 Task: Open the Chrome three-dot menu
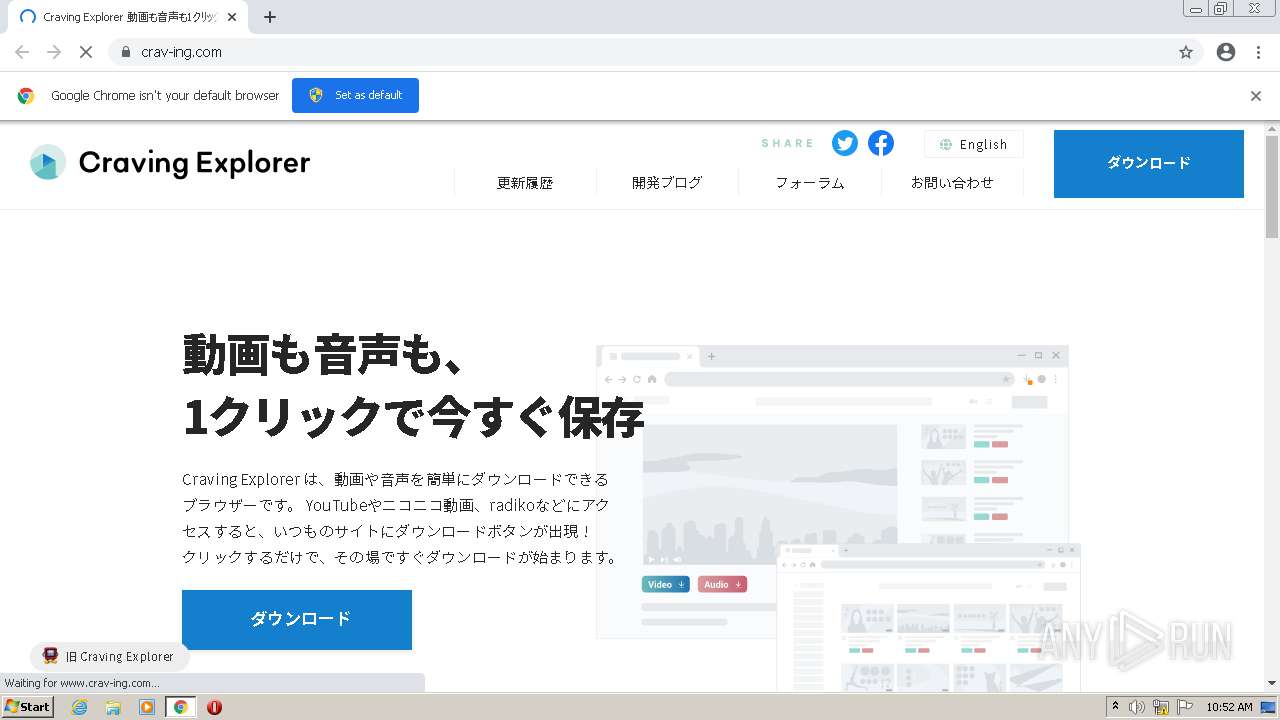(1258, 52)
